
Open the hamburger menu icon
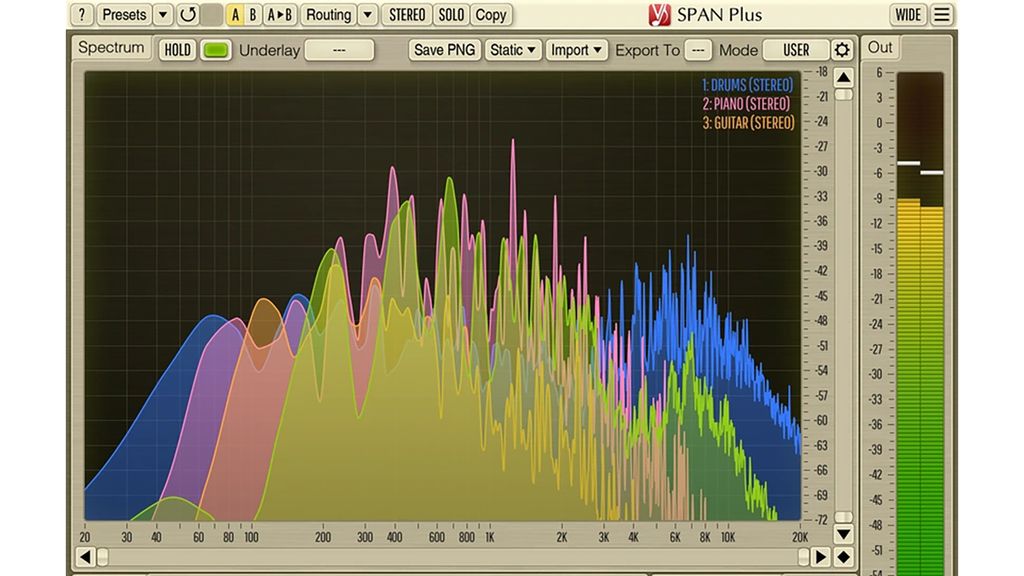click(x=942, y=14)
